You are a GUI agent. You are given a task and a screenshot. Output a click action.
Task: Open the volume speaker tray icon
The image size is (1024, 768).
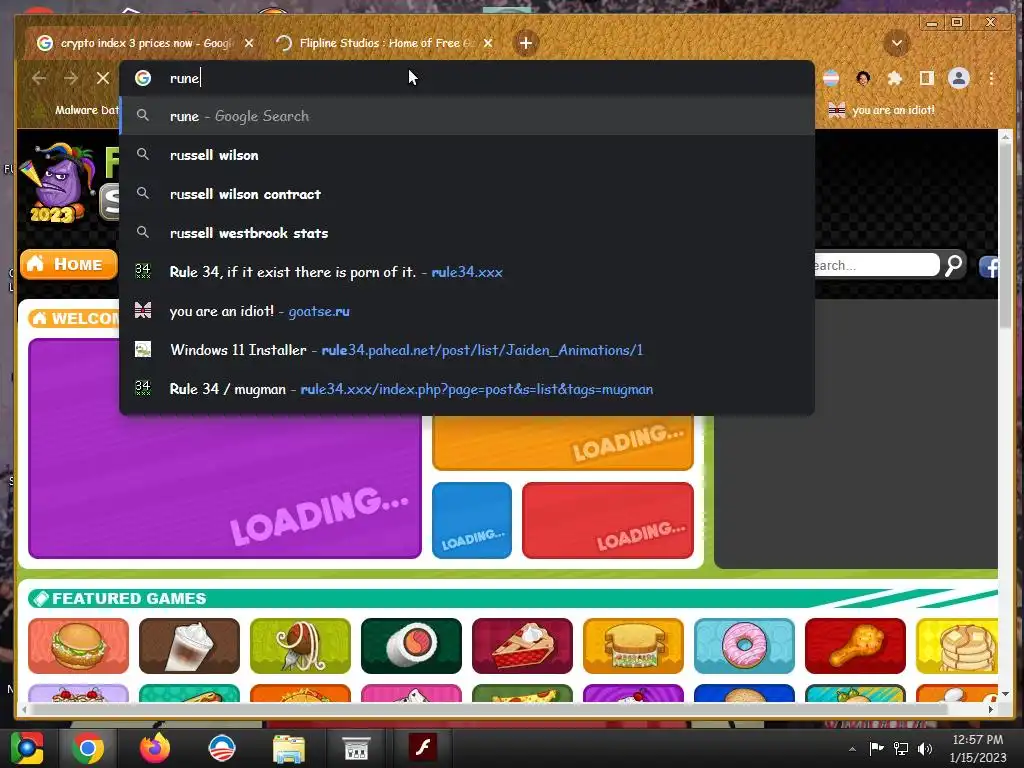[925, 748]
